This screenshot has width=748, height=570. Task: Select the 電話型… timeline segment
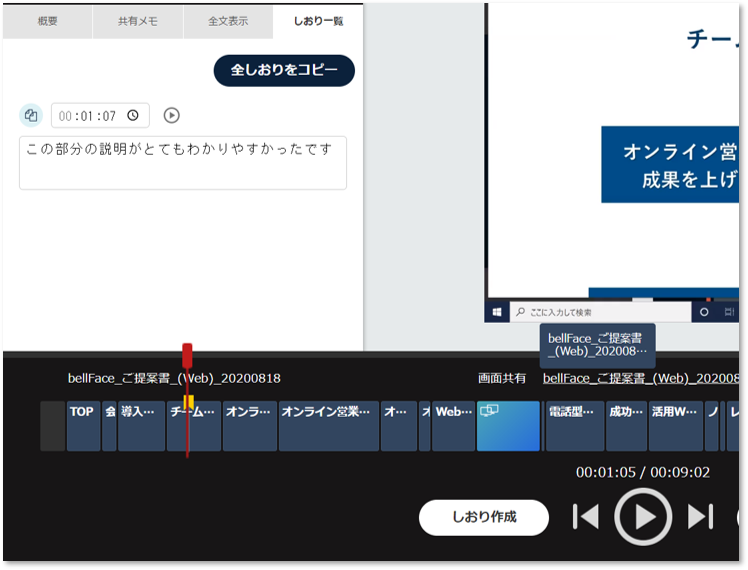[575, 426]
